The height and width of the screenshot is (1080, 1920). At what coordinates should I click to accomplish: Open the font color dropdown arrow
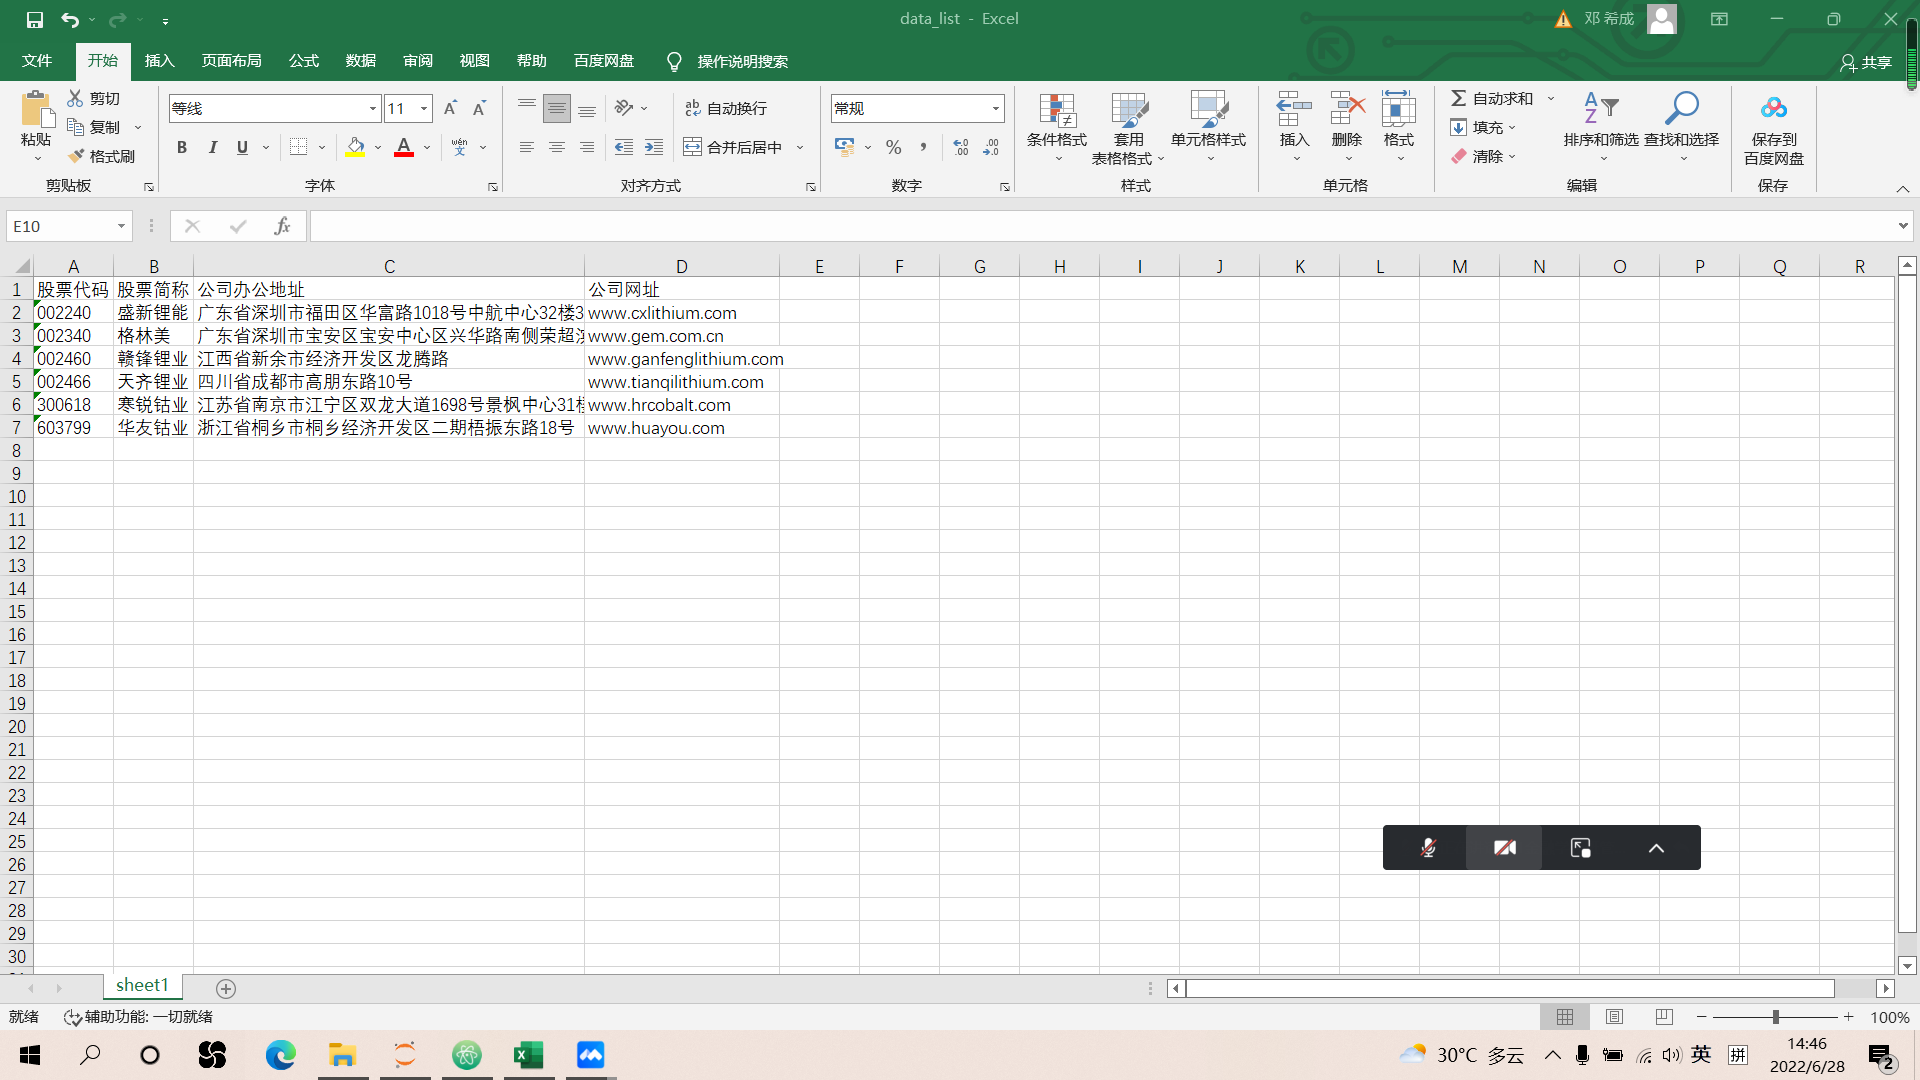427,147
